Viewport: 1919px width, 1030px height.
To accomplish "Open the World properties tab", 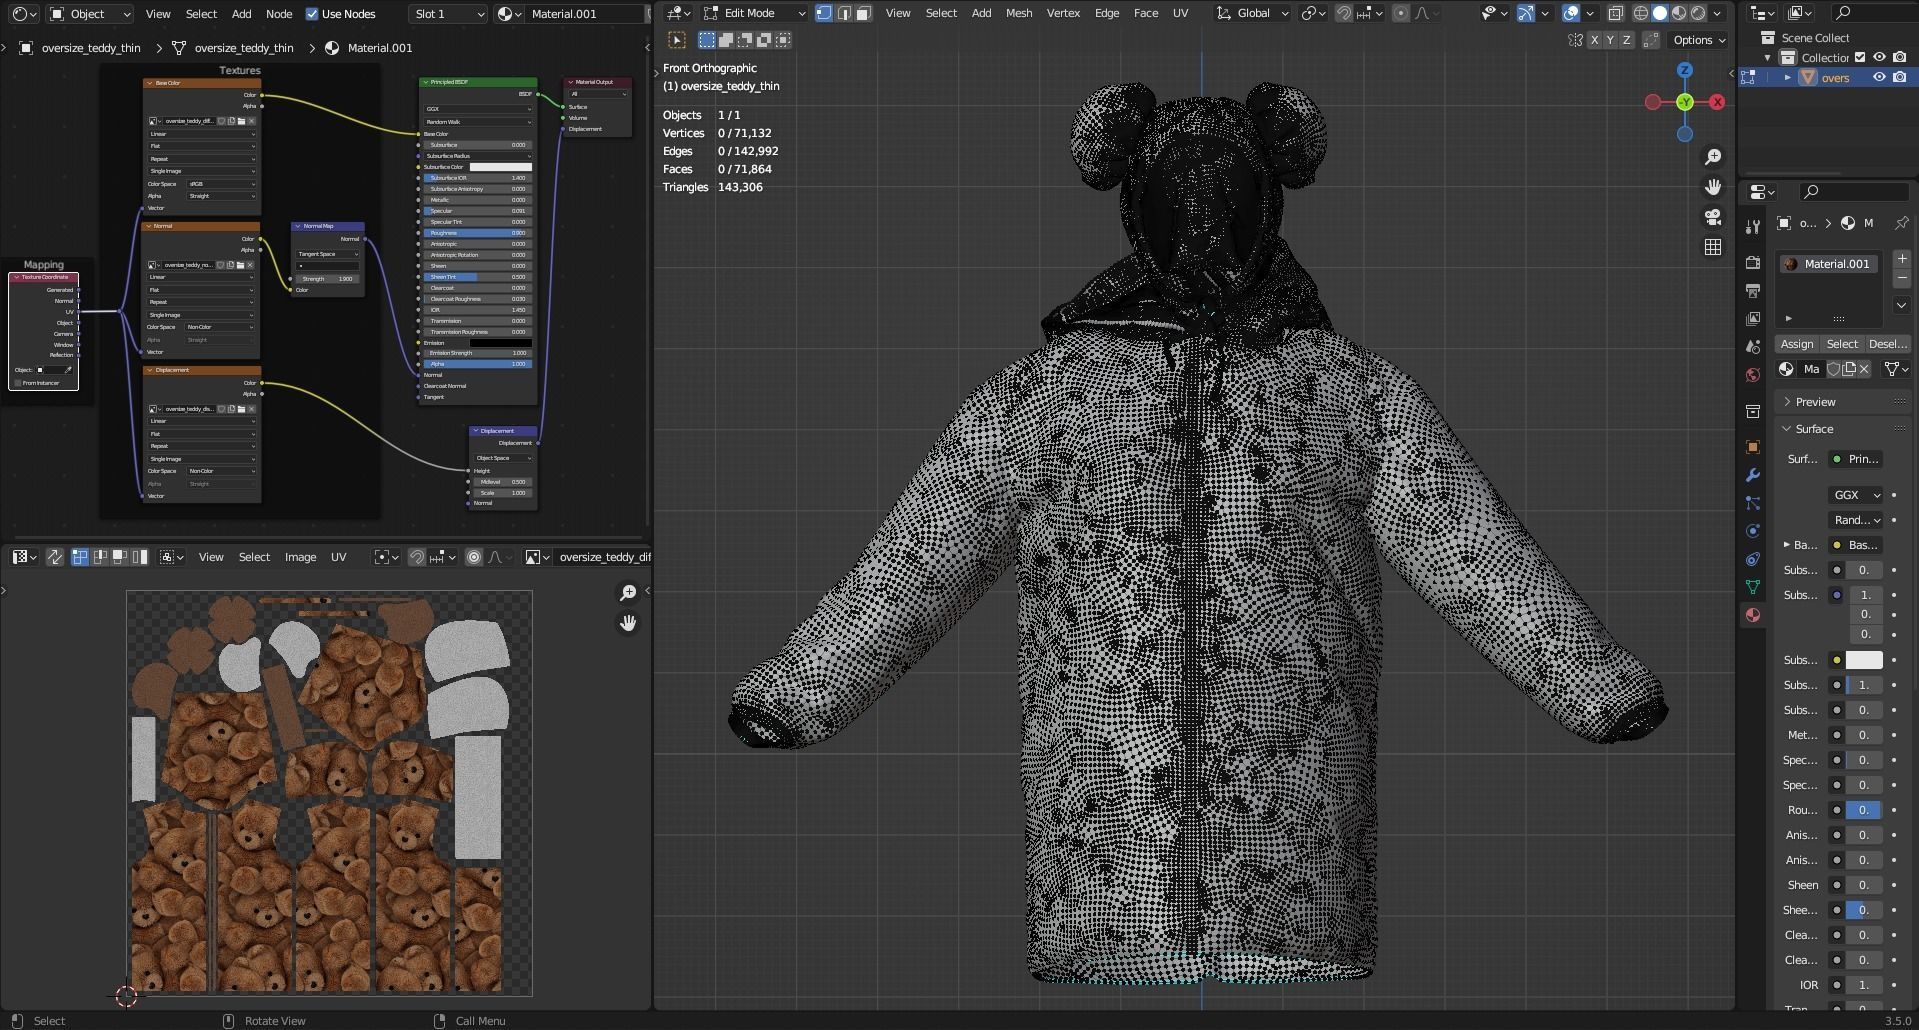I will tap(1752, 375).
